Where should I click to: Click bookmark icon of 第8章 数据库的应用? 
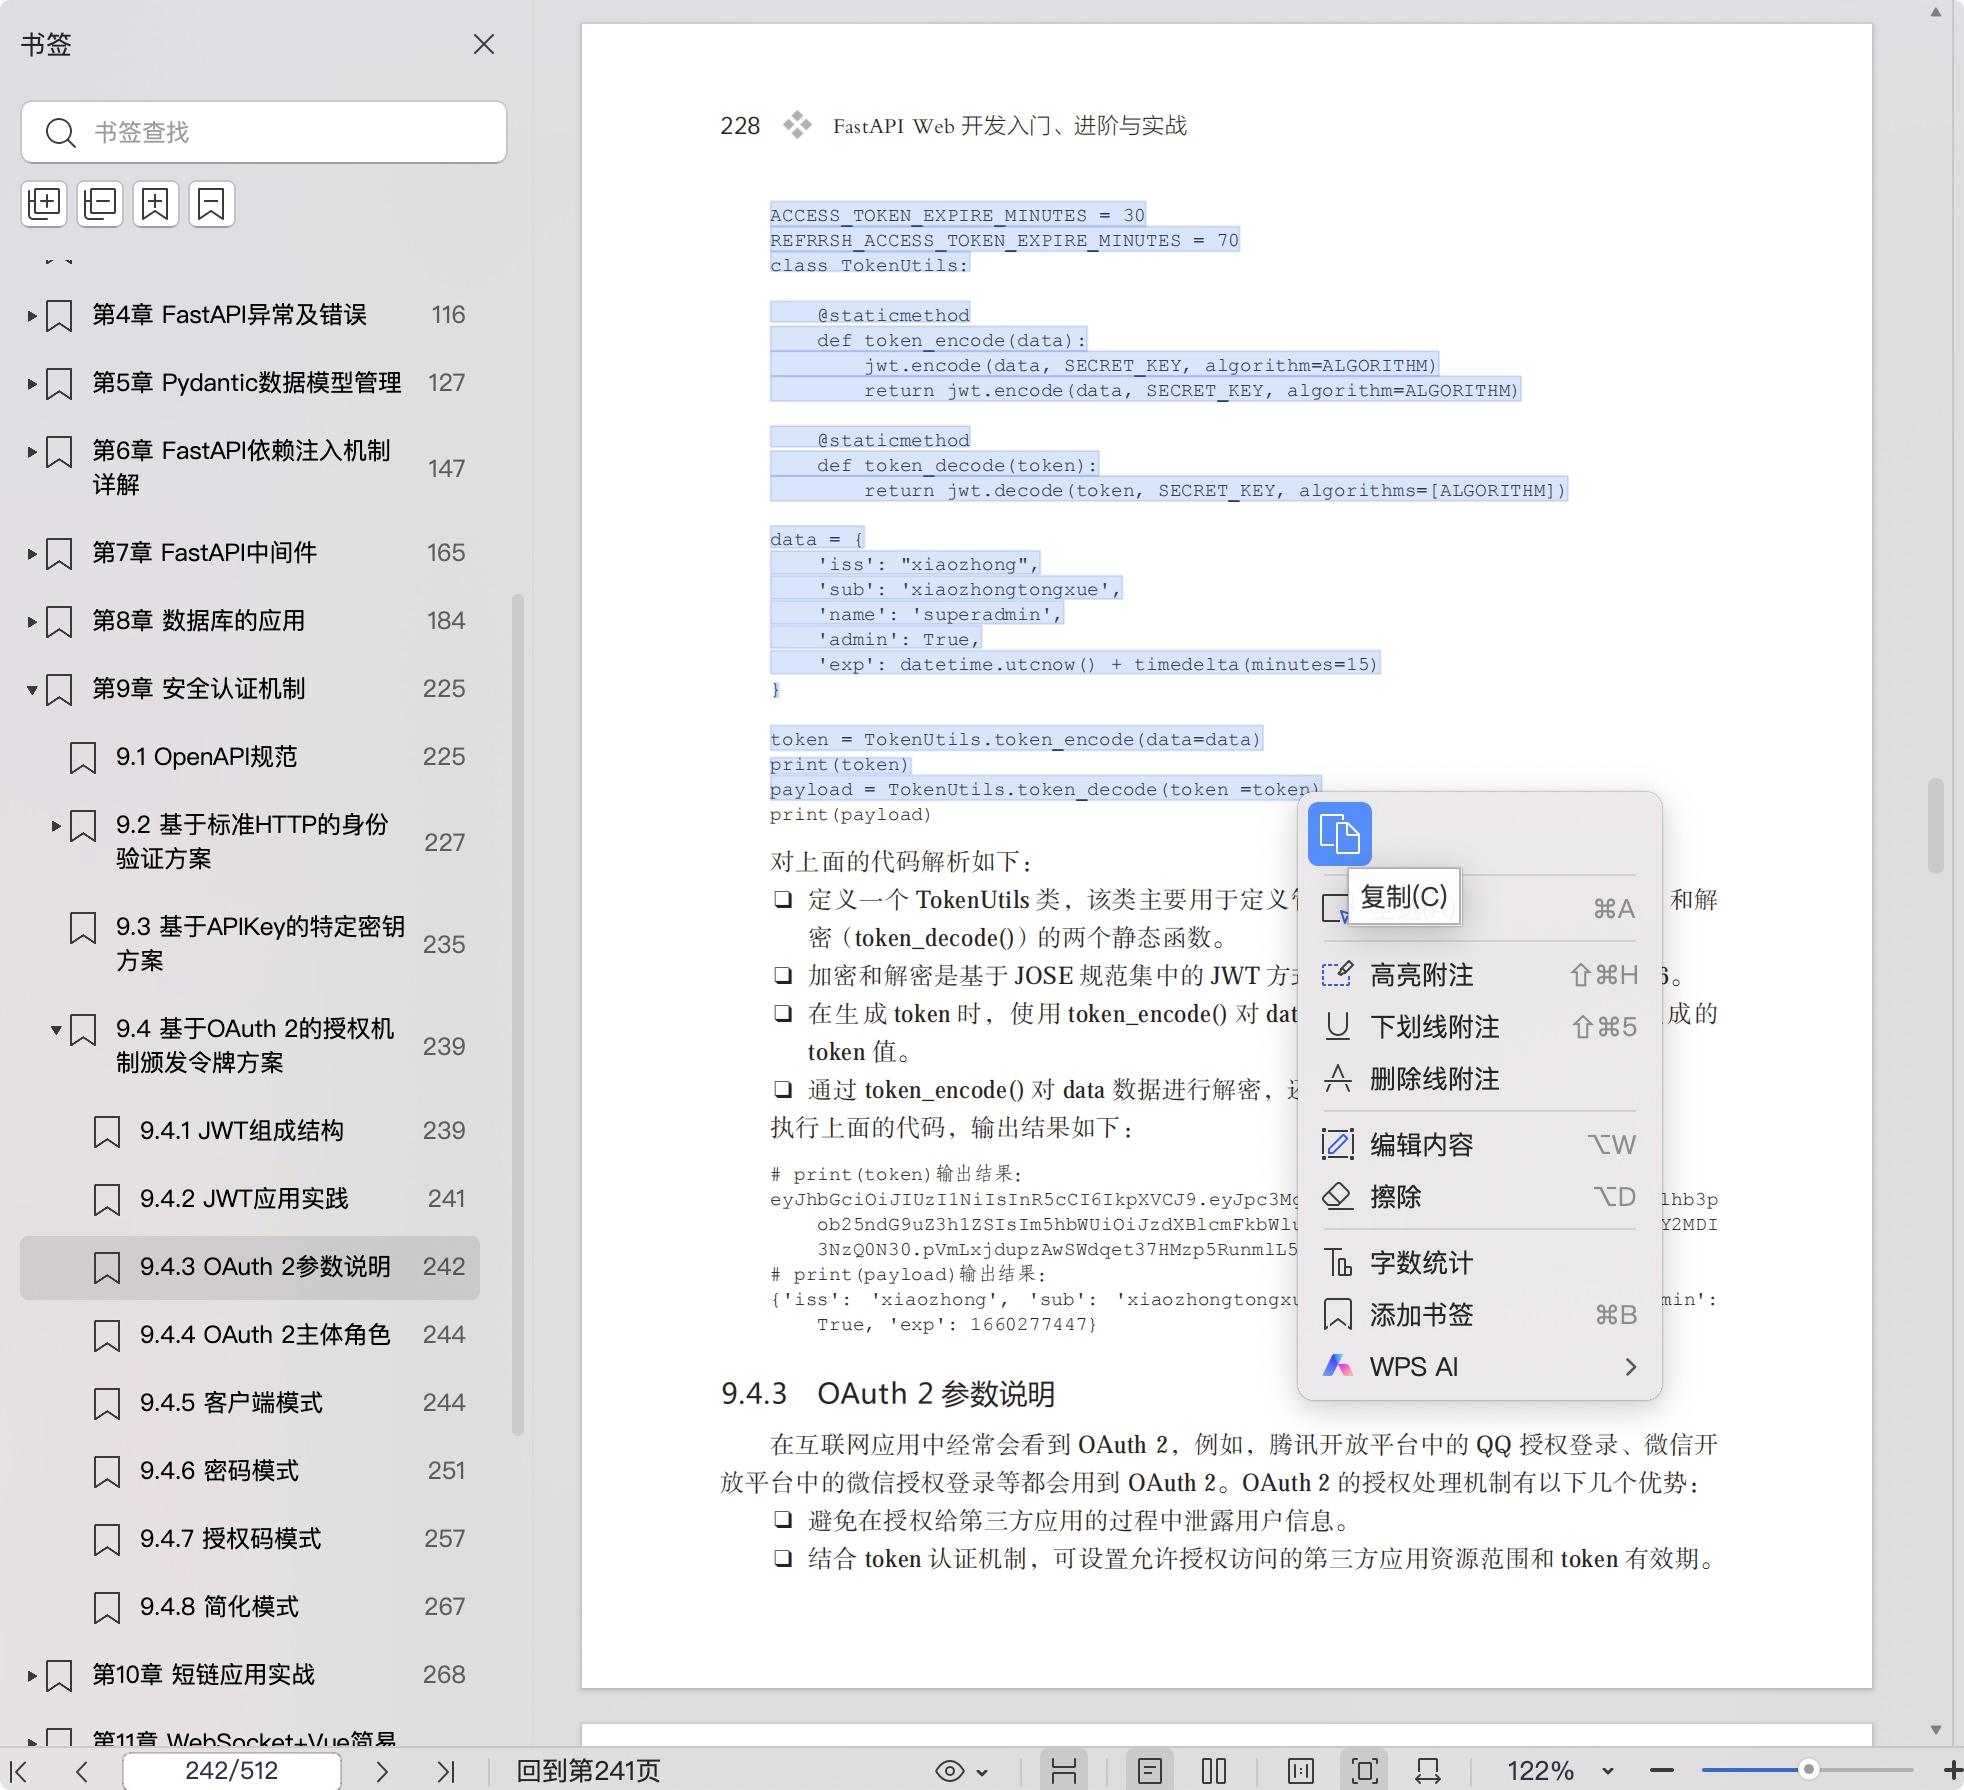point(59,622)
